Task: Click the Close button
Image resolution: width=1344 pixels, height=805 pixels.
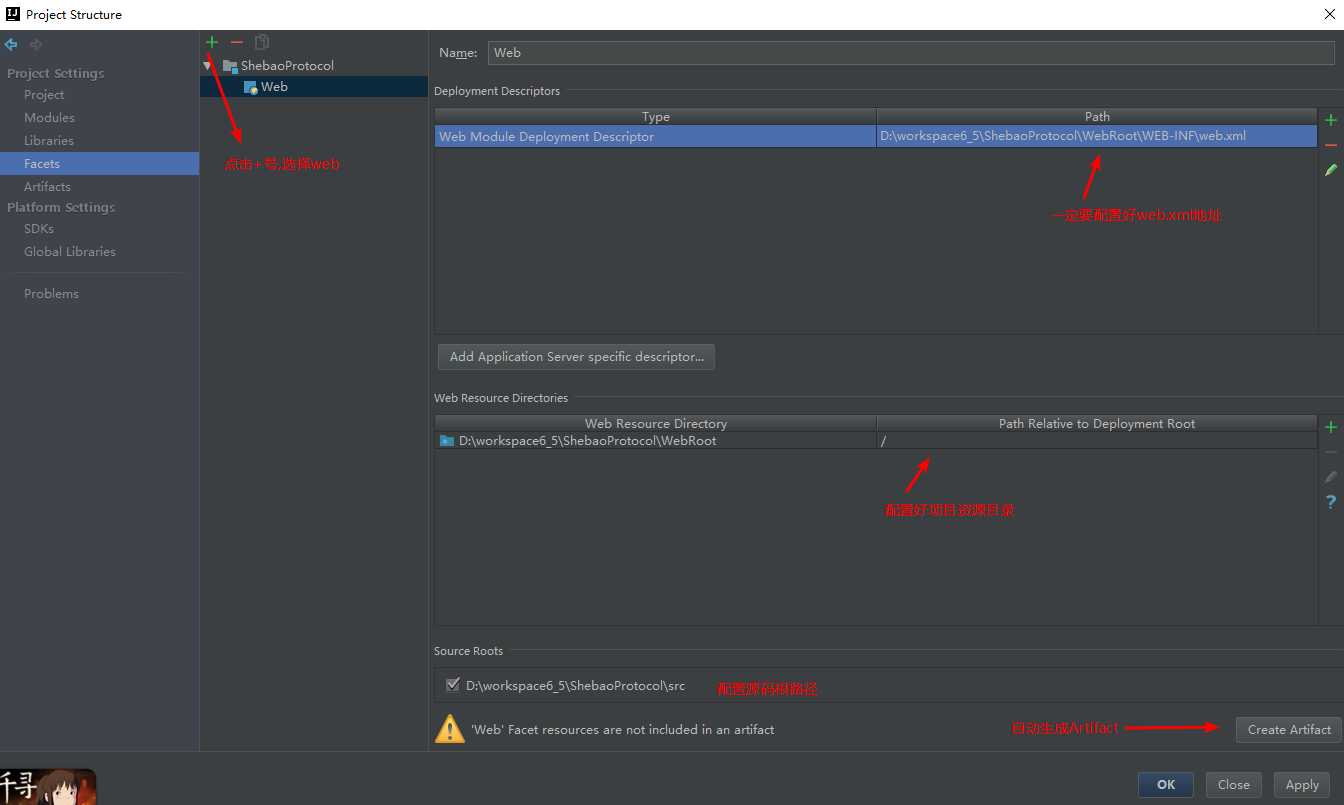Action: pyautogui.click(x=1233, y=785)
